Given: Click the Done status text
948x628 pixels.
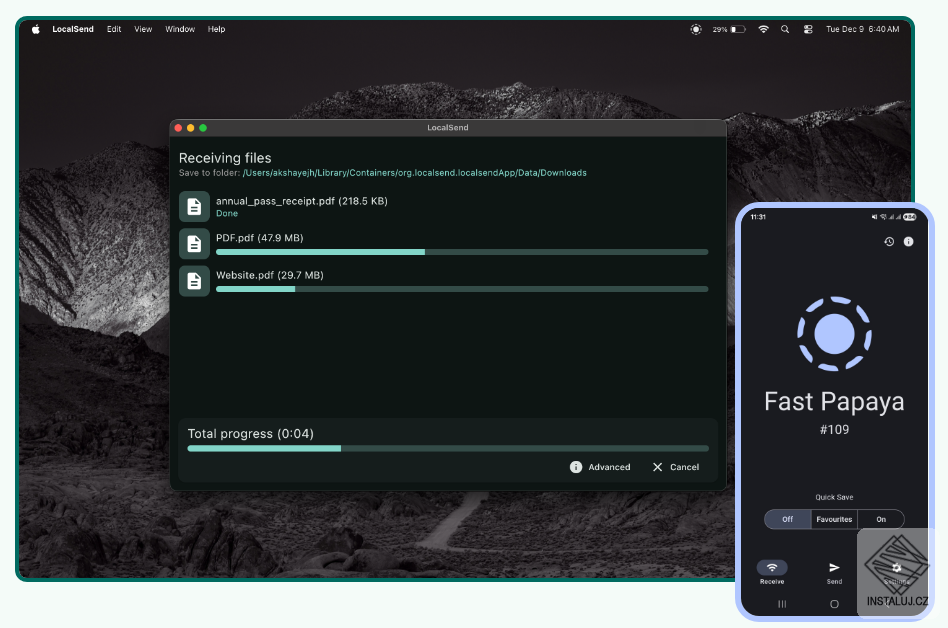Looking at the screenshot, I should [x=227, y=213].
